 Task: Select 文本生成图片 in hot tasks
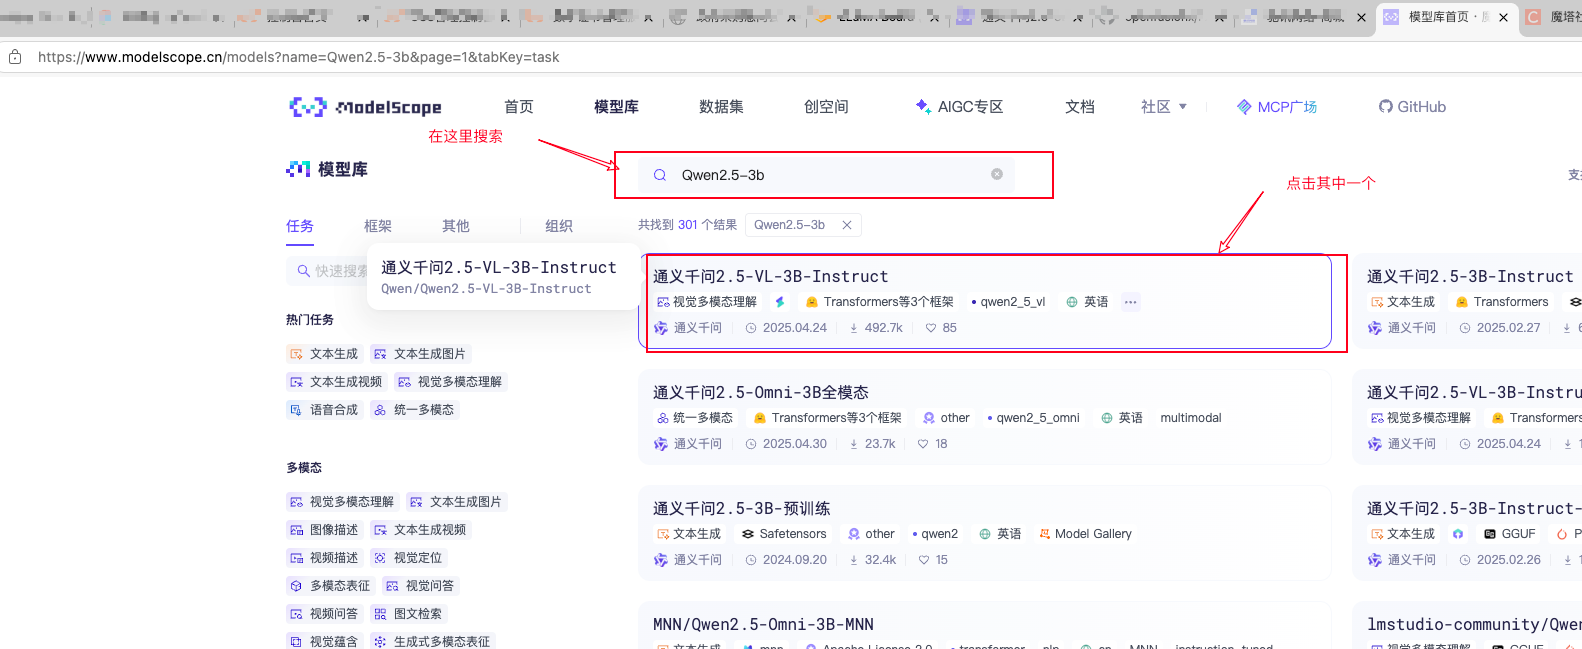[x=419, y=354]
